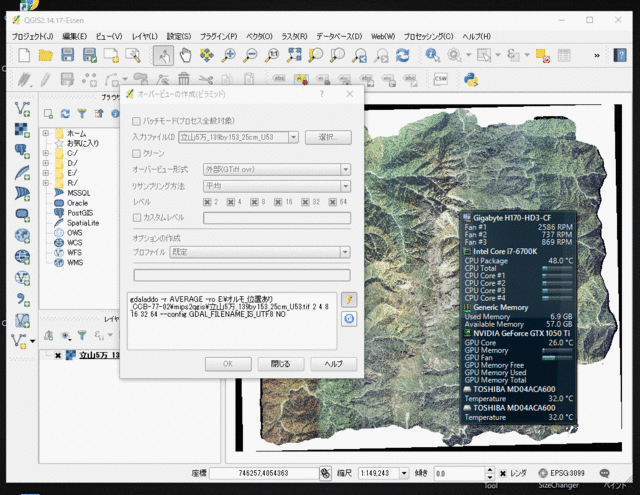Image resolution: width=640 pixels, height=495 pixels.
Task: Open the messages log speech bubble icon
Action: (x=604, y=473)
